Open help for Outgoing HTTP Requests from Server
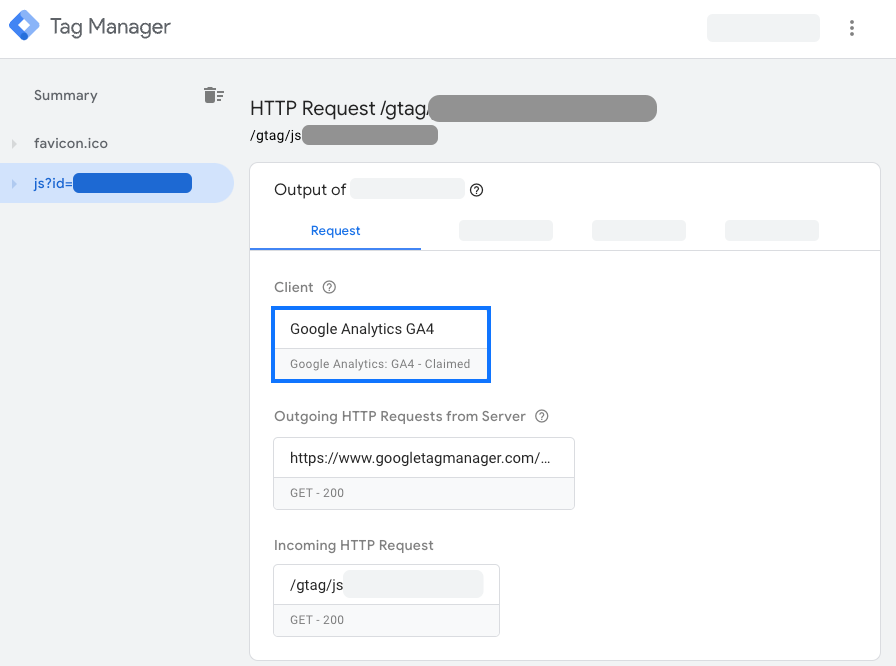The image size is (896, 666). pyautogui.click(x=541, y=416)
